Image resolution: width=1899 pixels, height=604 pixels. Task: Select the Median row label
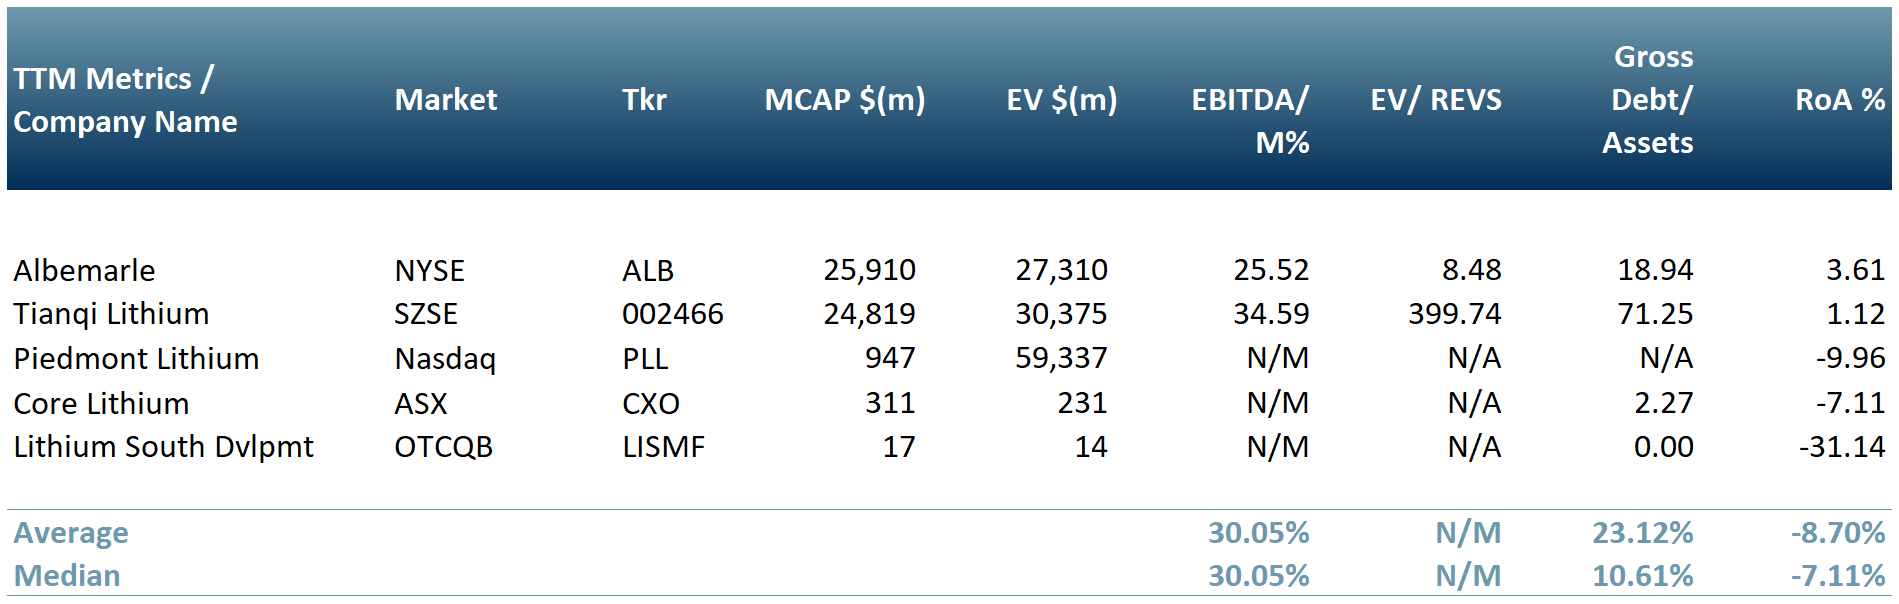(67, 576)
